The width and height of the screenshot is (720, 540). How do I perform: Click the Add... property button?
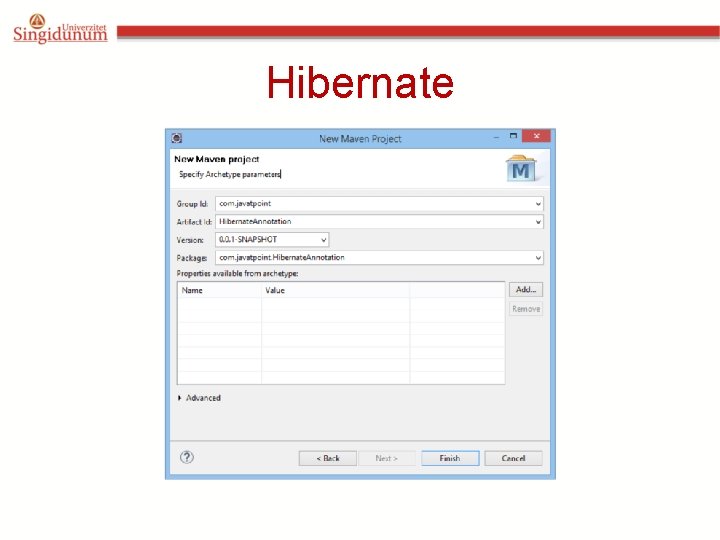(x=526, y=289)
